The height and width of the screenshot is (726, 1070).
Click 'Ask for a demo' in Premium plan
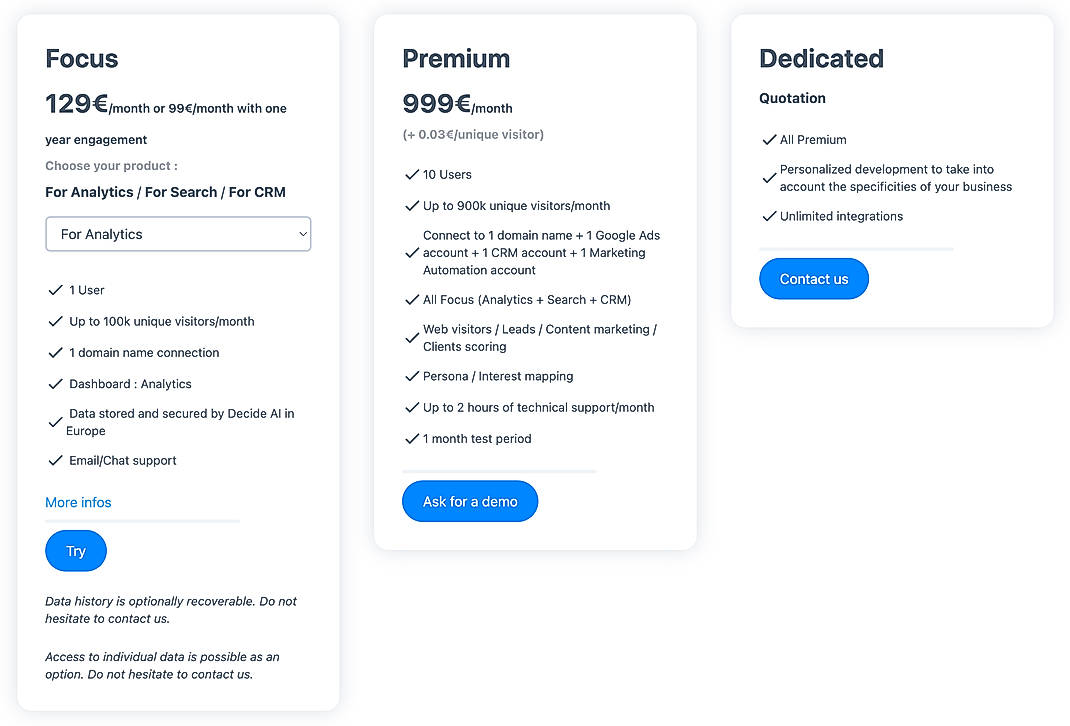pyautogui.click(x=470, y=501)
